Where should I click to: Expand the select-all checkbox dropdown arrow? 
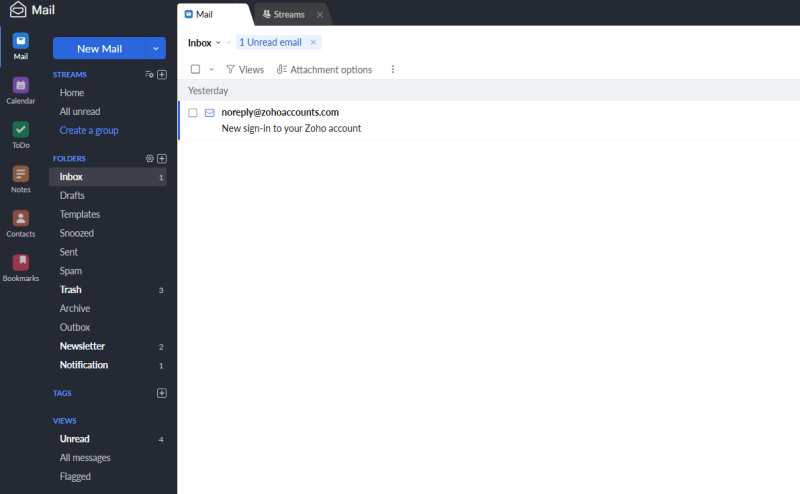211,69
